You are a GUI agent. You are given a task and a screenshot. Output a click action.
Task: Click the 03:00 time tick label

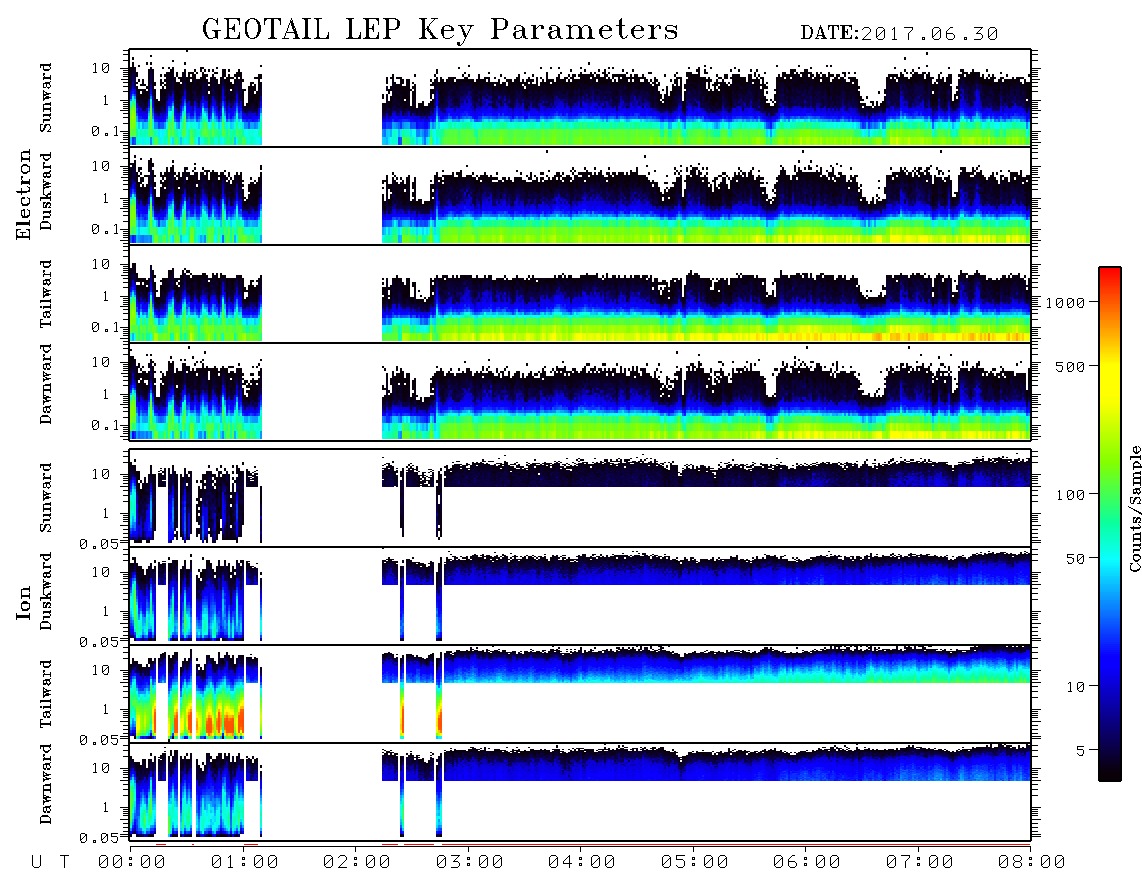click(x=470, y=863)
